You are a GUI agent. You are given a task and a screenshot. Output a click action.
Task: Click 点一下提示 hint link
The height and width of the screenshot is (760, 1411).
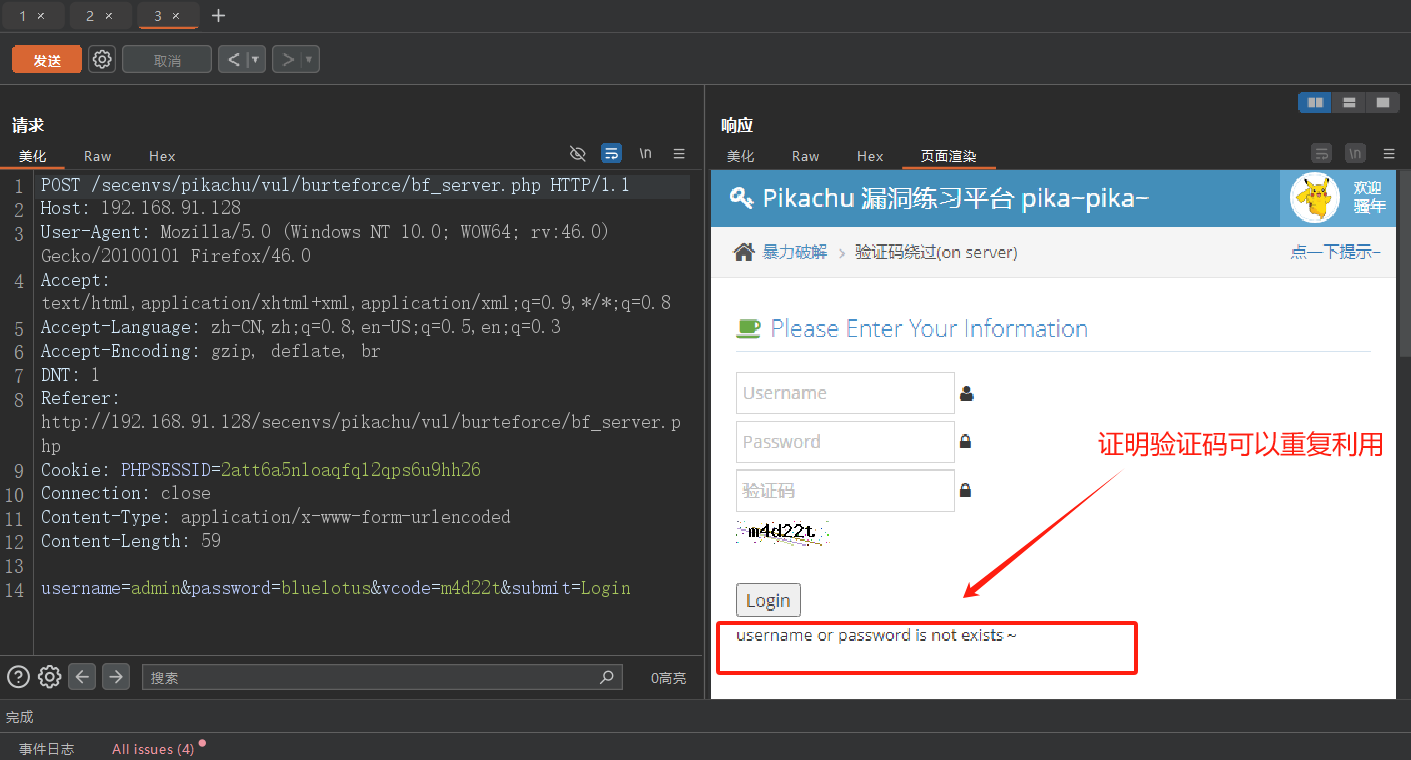(x=1335, y=252)
